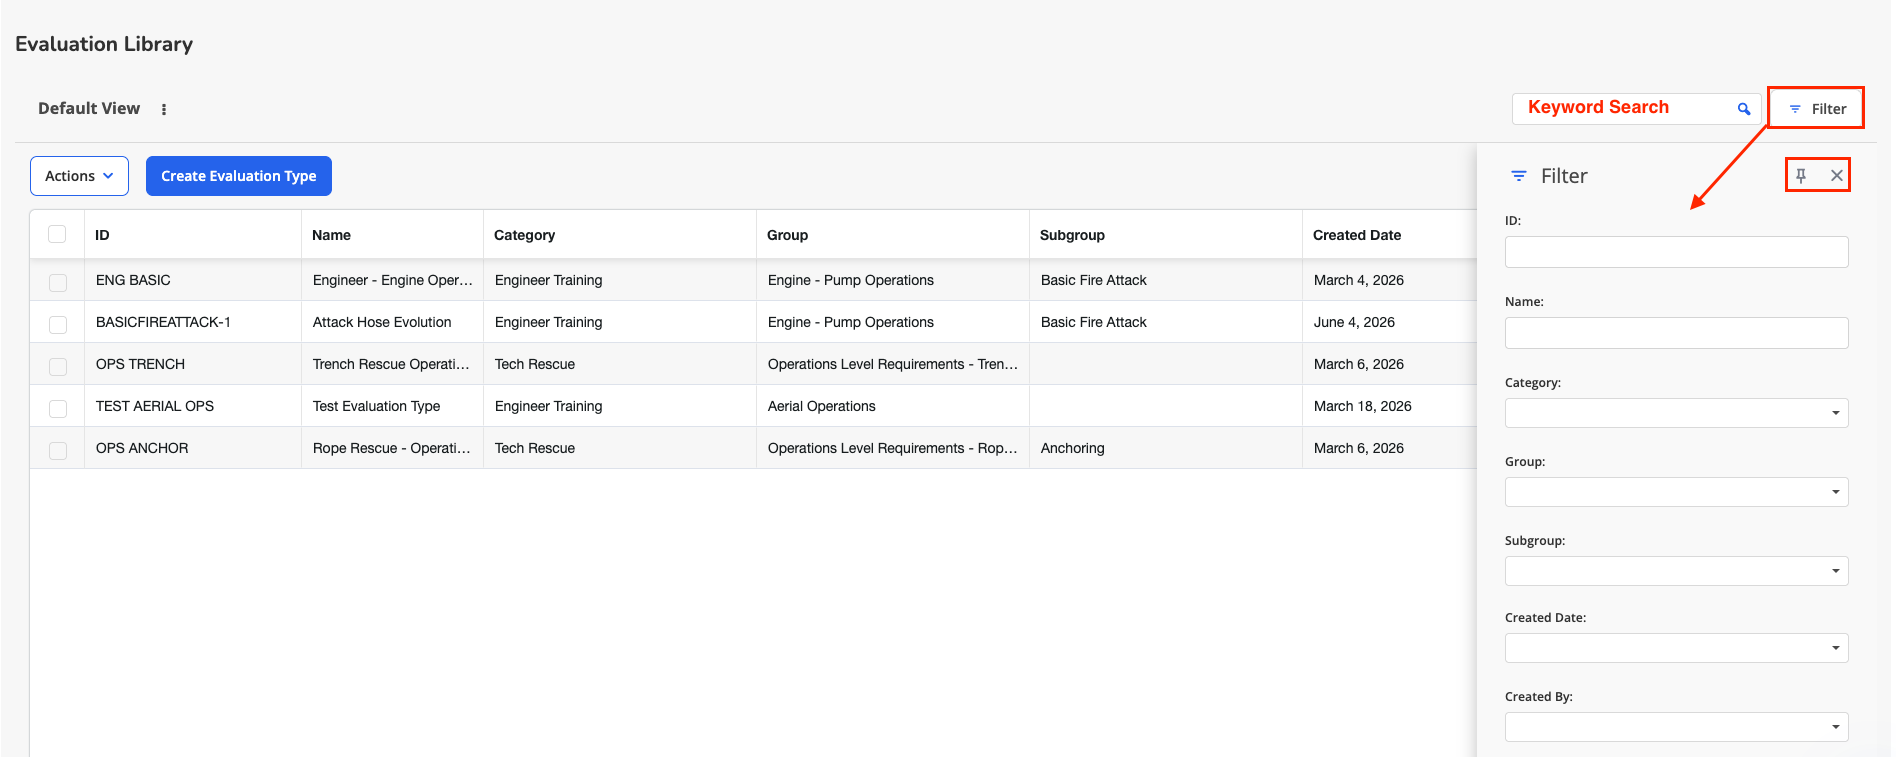Click the Default View label
The width and height of the screenshot is (1896, 757).
pyautogui.click(x=89, y=108)
